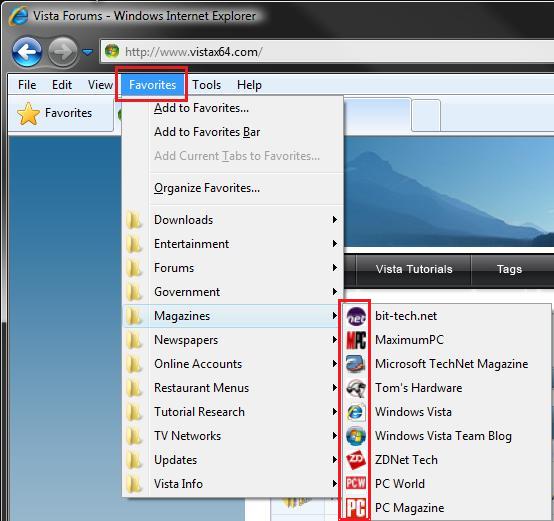Click the Restaurant Menus folder icon
The image size is (554, 521).
(x=134, y=388)
